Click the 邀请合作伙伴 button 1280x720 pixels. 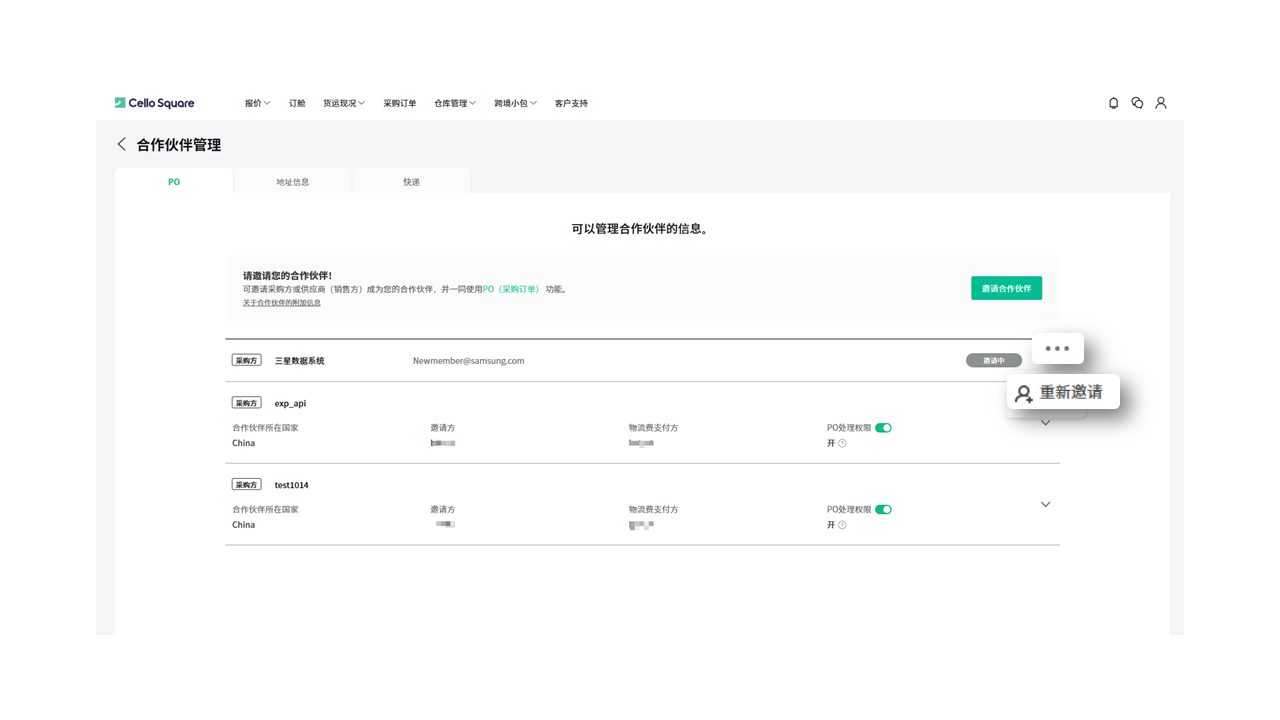pyautogui.click(x=1006, y=288)
